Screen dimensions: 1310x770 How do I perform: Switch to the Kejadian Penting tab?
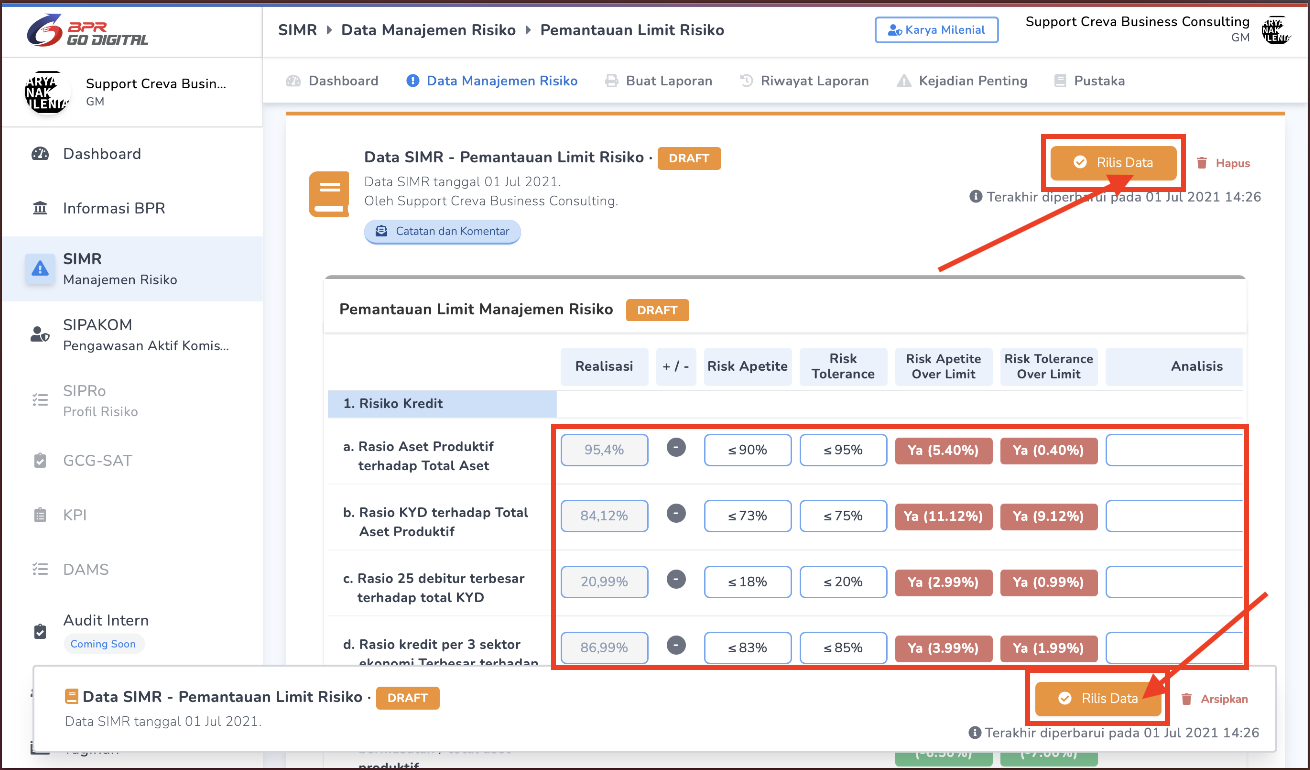click(962, 81)
